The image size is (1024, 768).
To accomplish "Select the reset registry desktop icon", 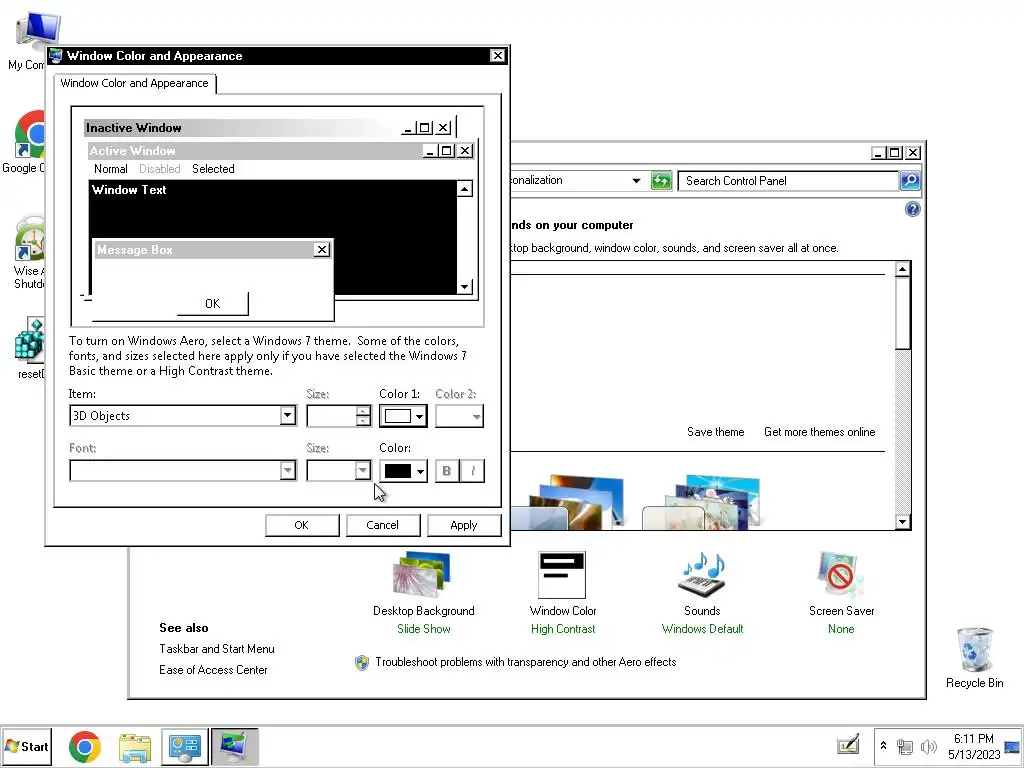I will tap(30, 348).
